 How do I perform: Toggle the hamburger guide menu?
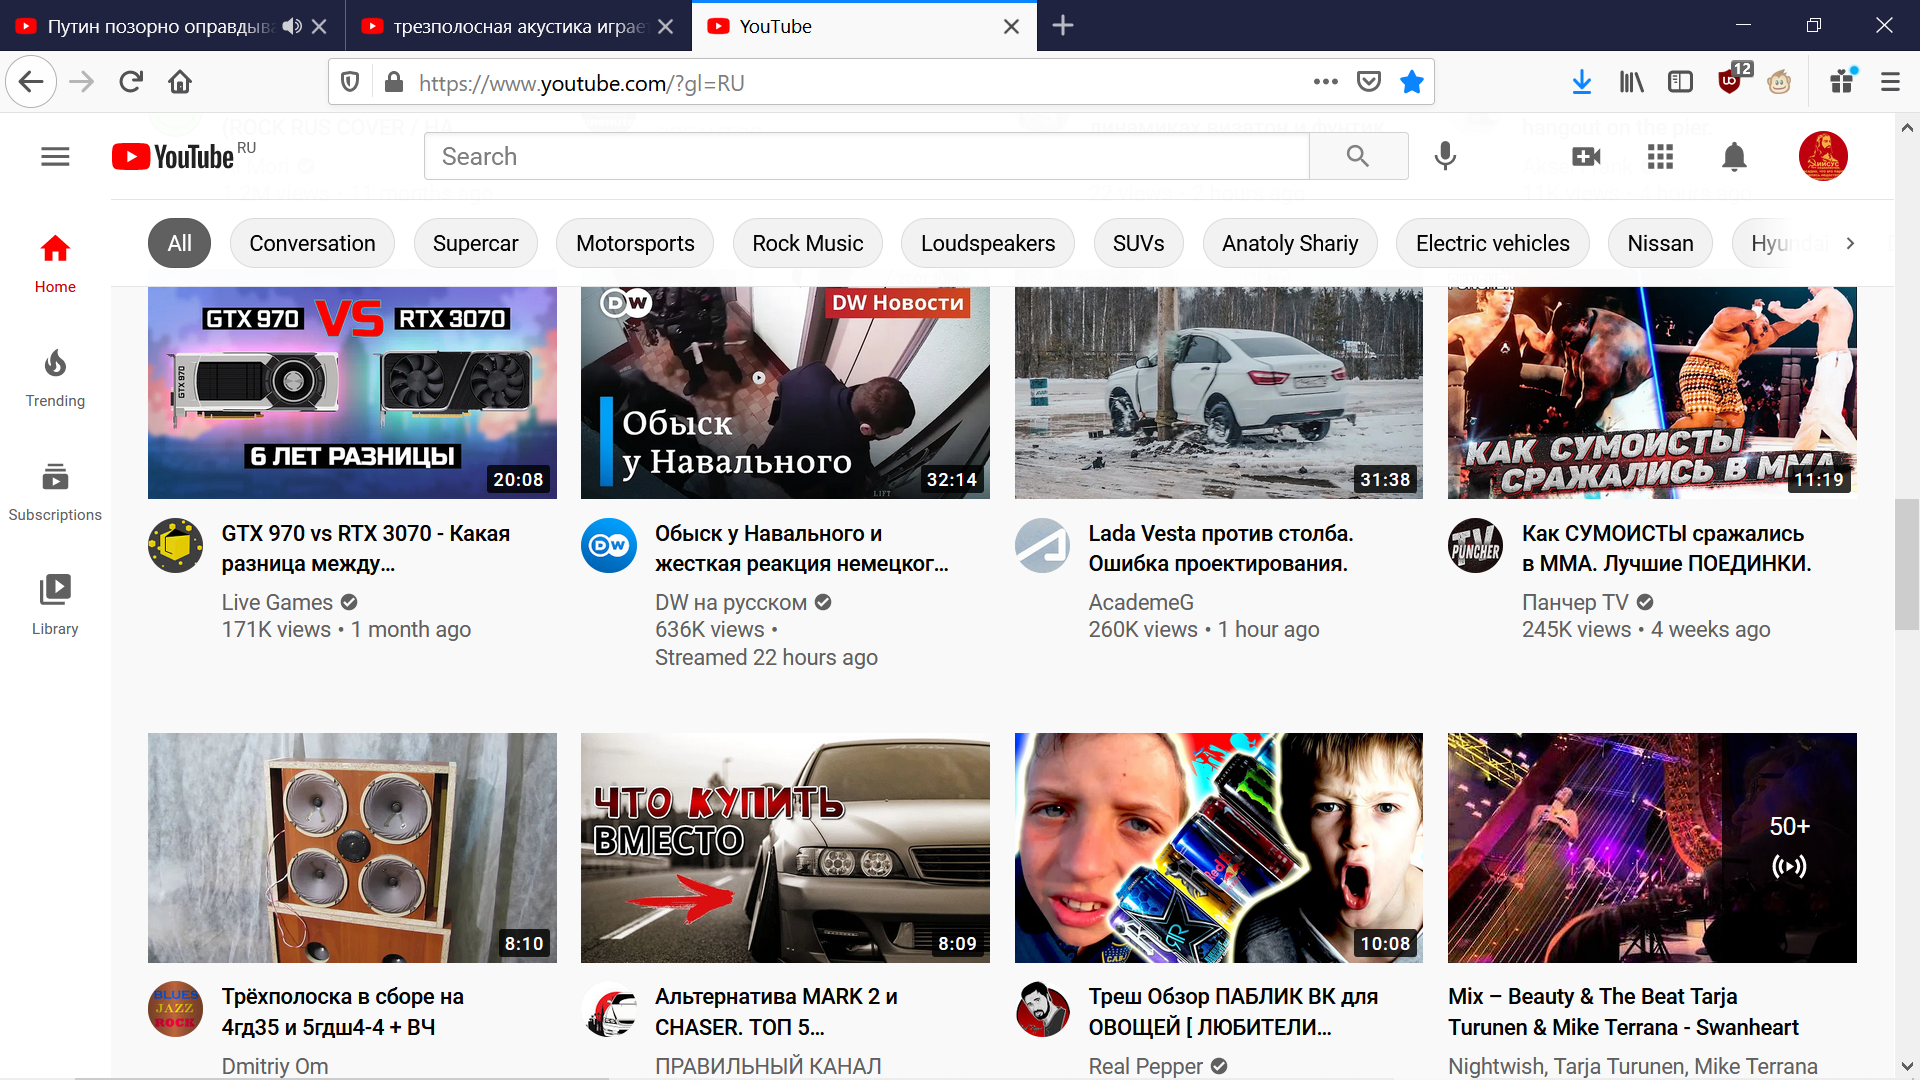(55, 157)
